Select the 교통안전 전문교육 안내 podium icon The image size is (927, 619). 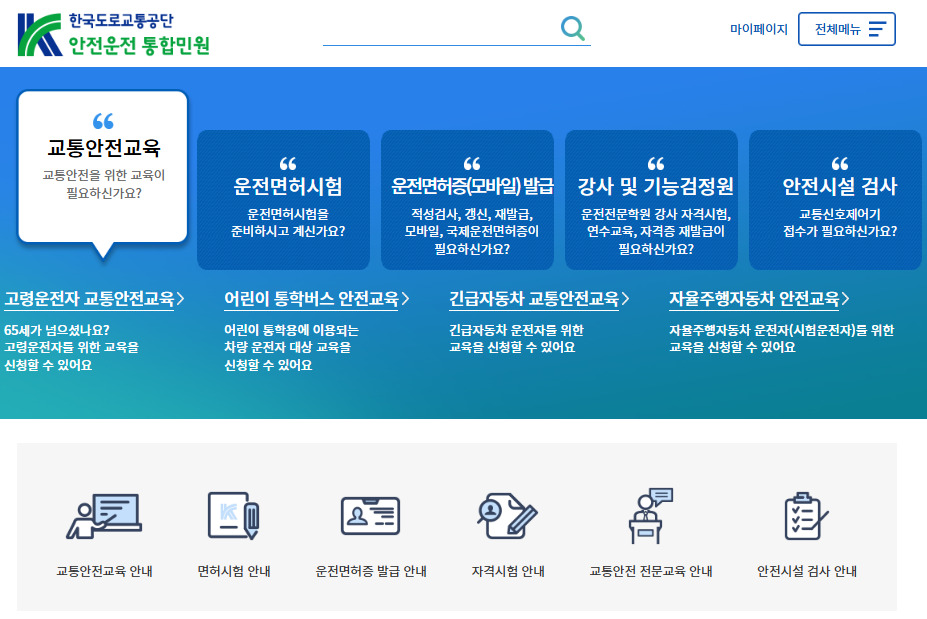tap(650, 514)
